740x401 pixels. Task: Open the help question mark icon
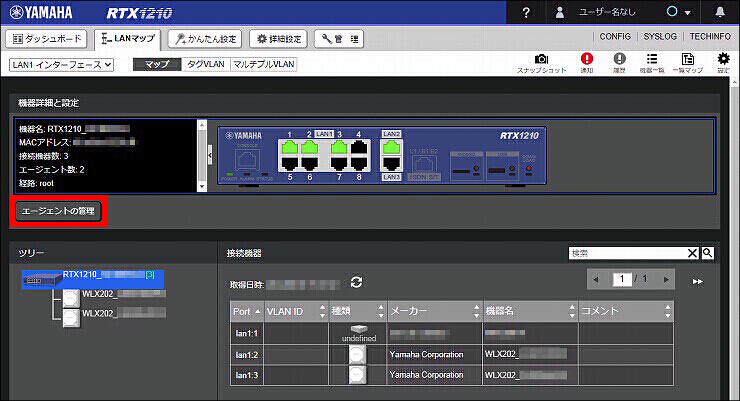pyautogui.click(x=526, y=12)
